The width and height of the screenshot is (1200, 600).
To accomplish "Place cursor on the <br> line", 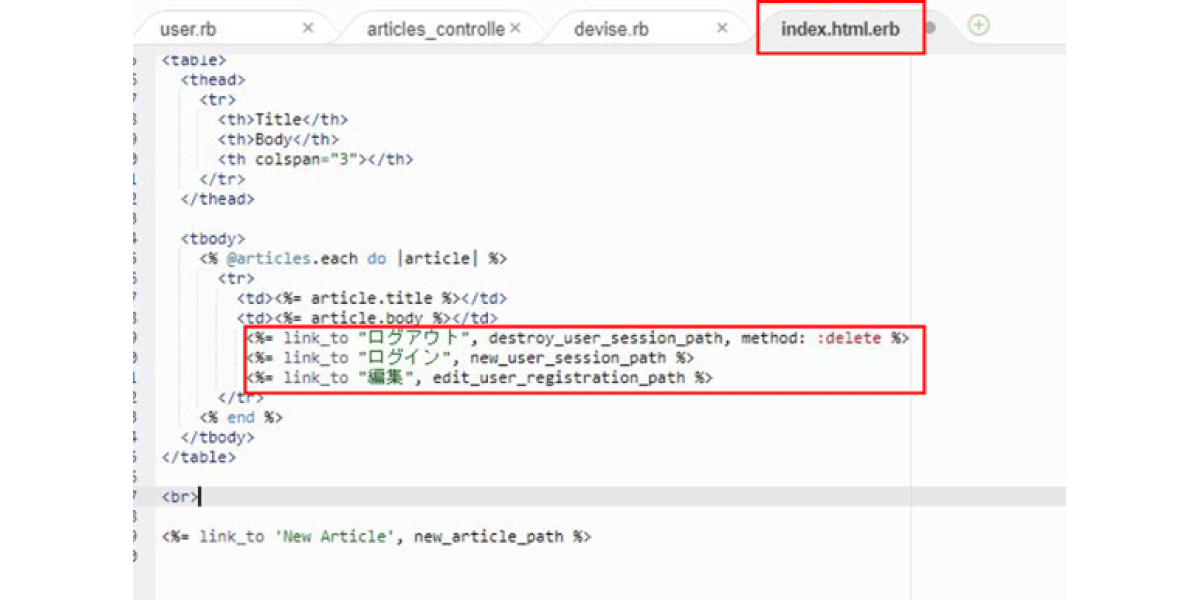I will (x=181, y=496).
